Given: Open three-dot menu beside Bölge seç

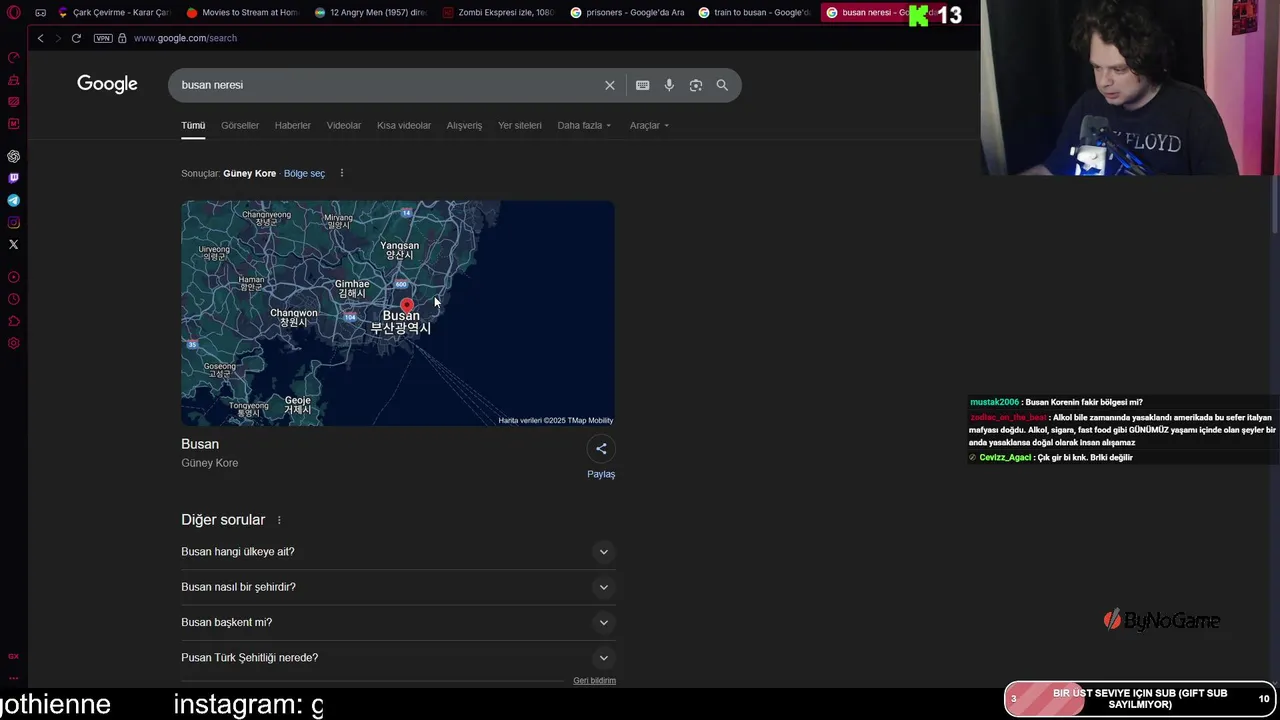Looking at the screenshot, I should click(x=341, y=173).
